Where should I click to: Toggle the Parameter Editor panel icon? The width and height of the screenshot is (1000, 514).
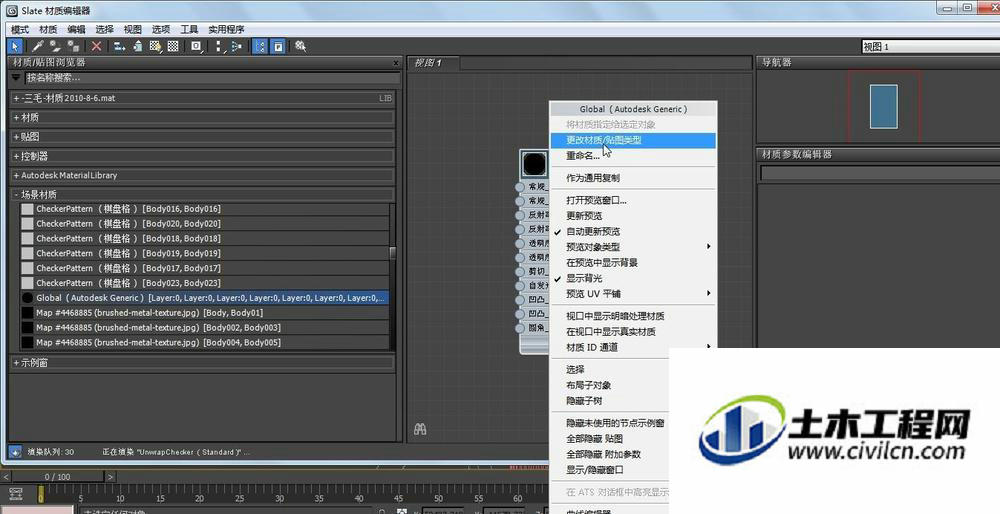click(278, 46)
